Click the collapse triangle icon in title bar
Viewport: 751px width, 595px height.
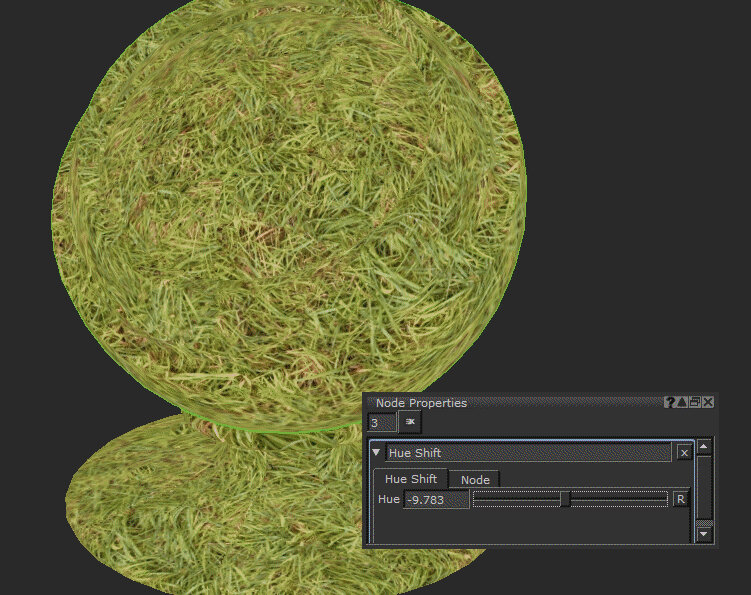[682, 402]
